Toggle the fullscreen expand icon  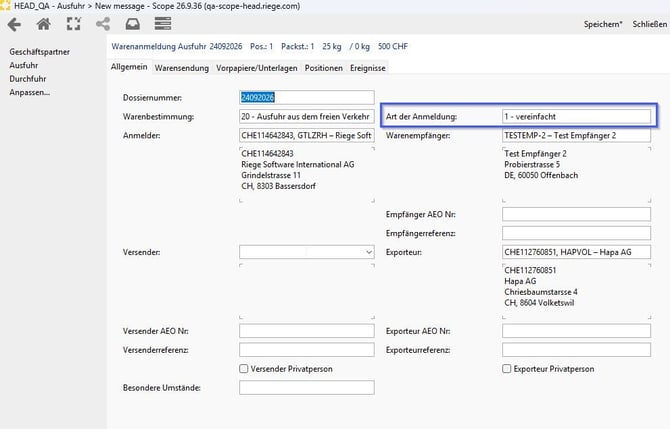coord(73,24)
